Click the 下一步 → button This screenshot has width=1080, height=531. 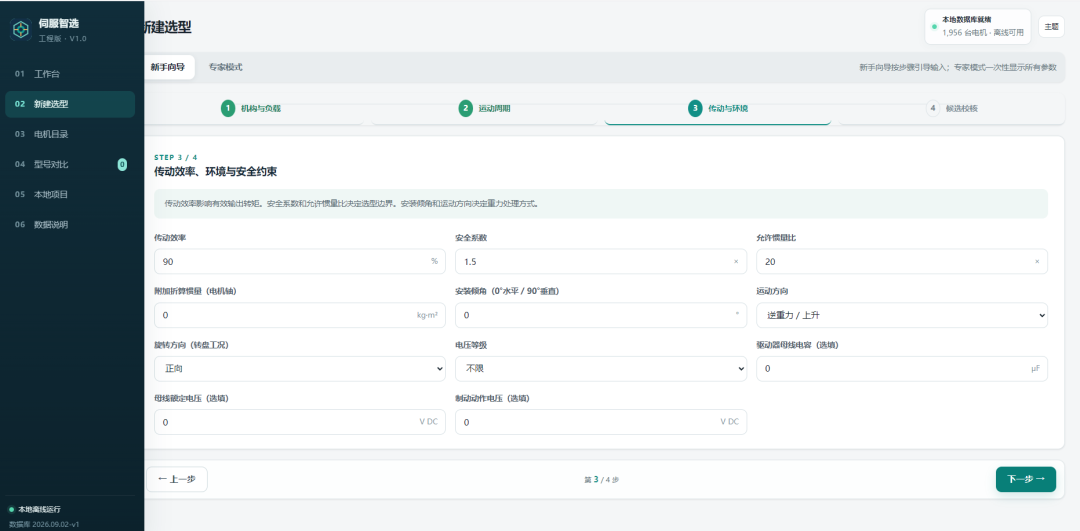point(1026,479)
